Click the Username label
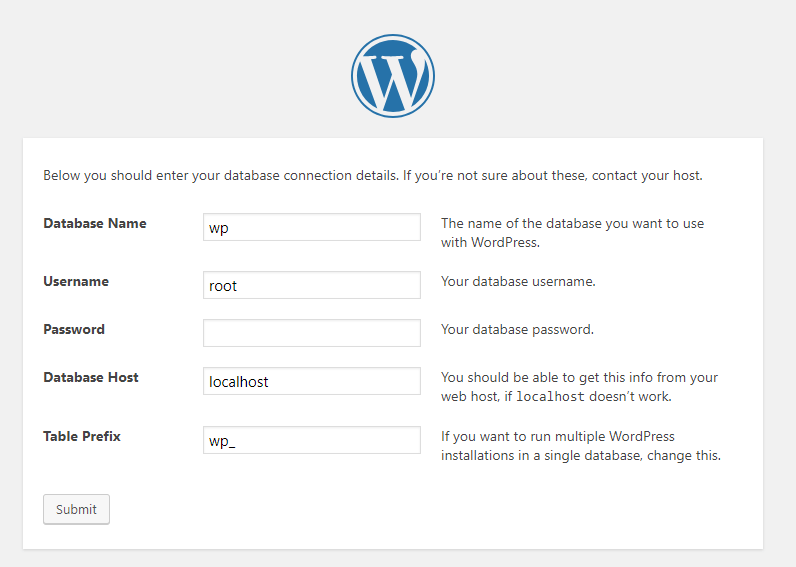Screen dimensions: 796x567 click(76, 281)
